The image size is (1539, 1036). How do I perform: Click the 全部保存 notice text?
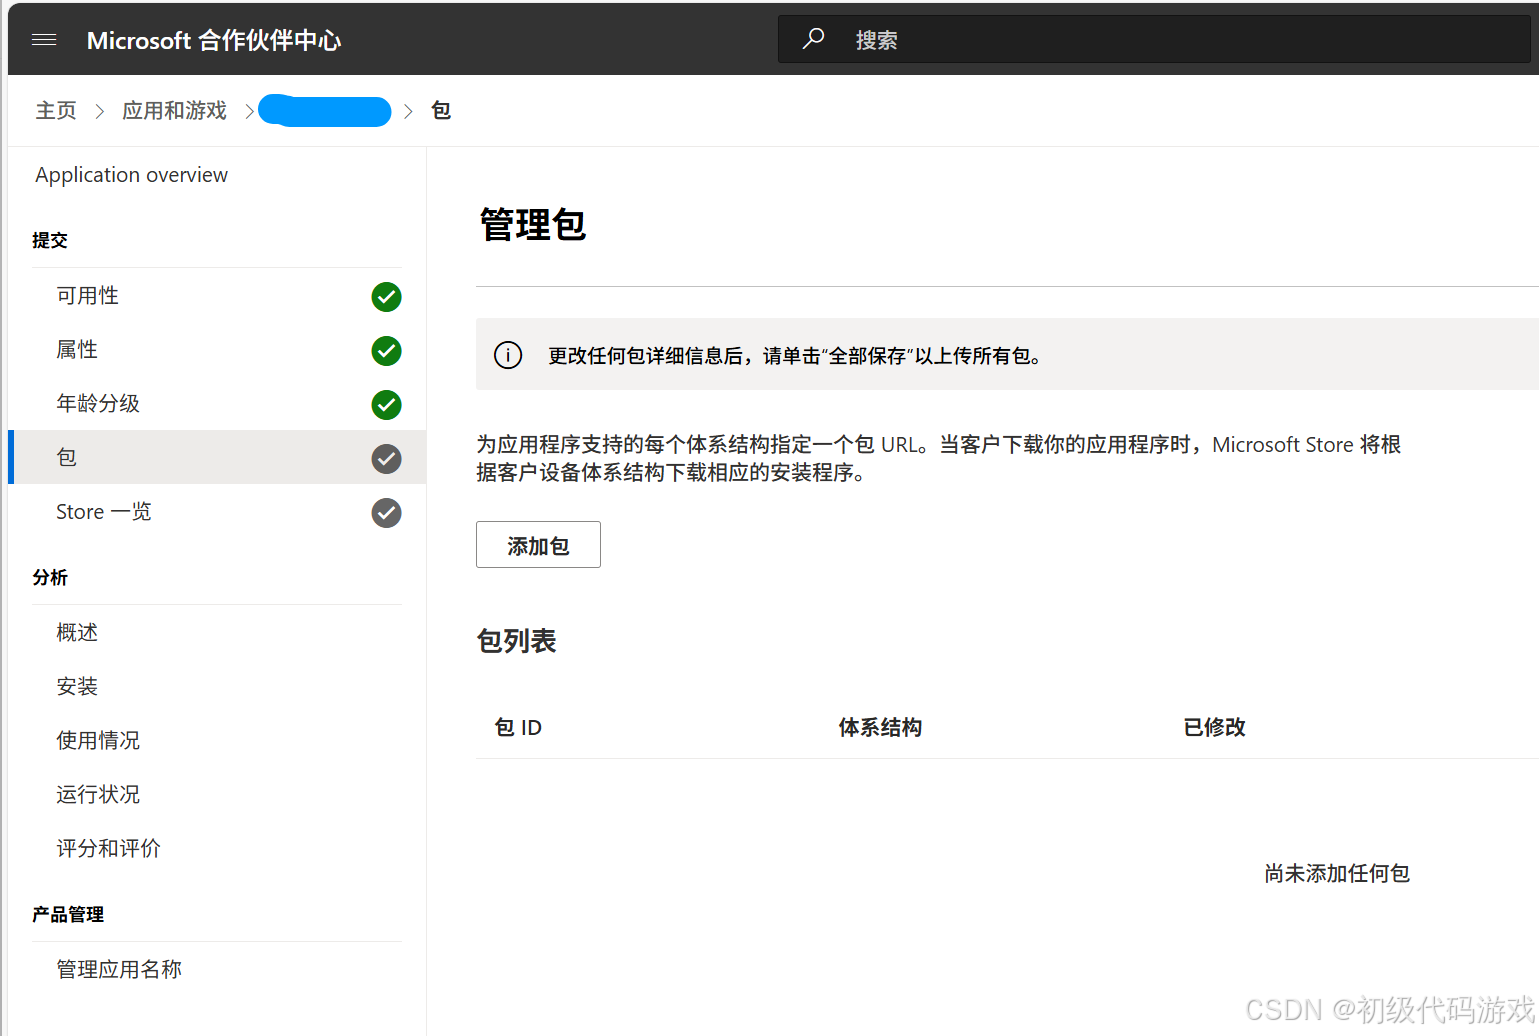(x=867, y=356)
